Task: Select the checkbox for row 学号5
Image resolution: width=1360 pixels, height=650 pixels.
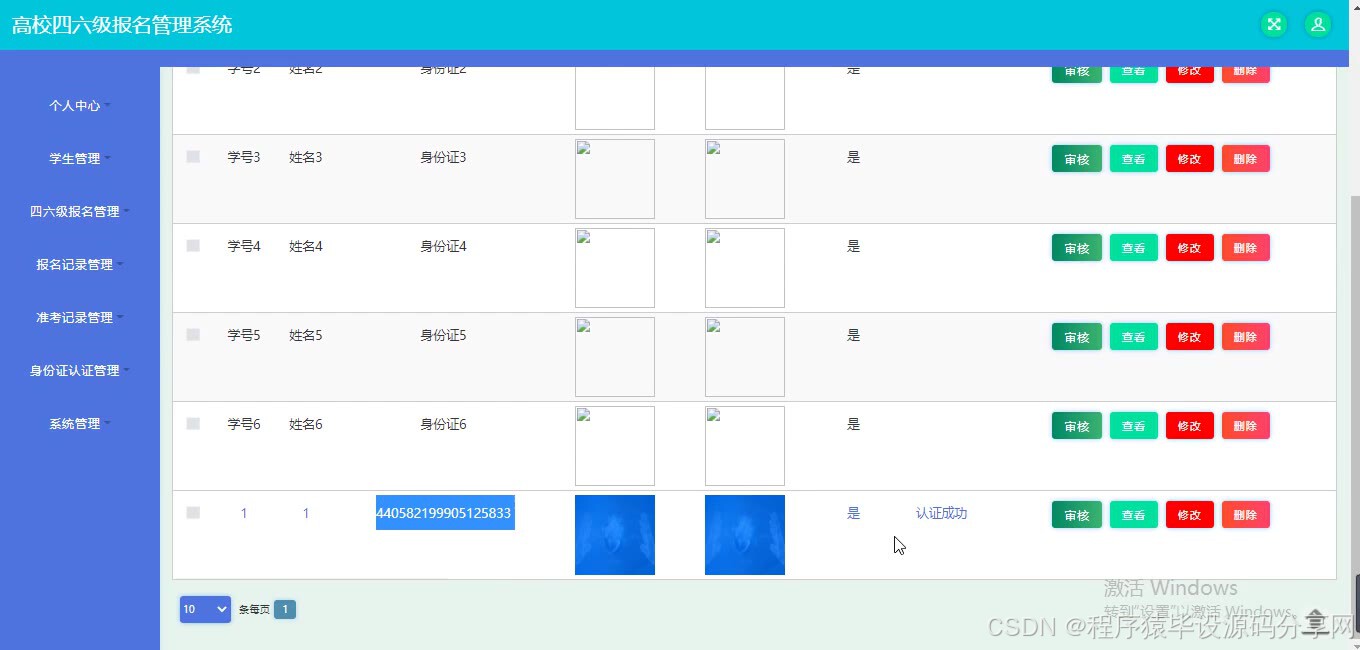Action: 193,335
